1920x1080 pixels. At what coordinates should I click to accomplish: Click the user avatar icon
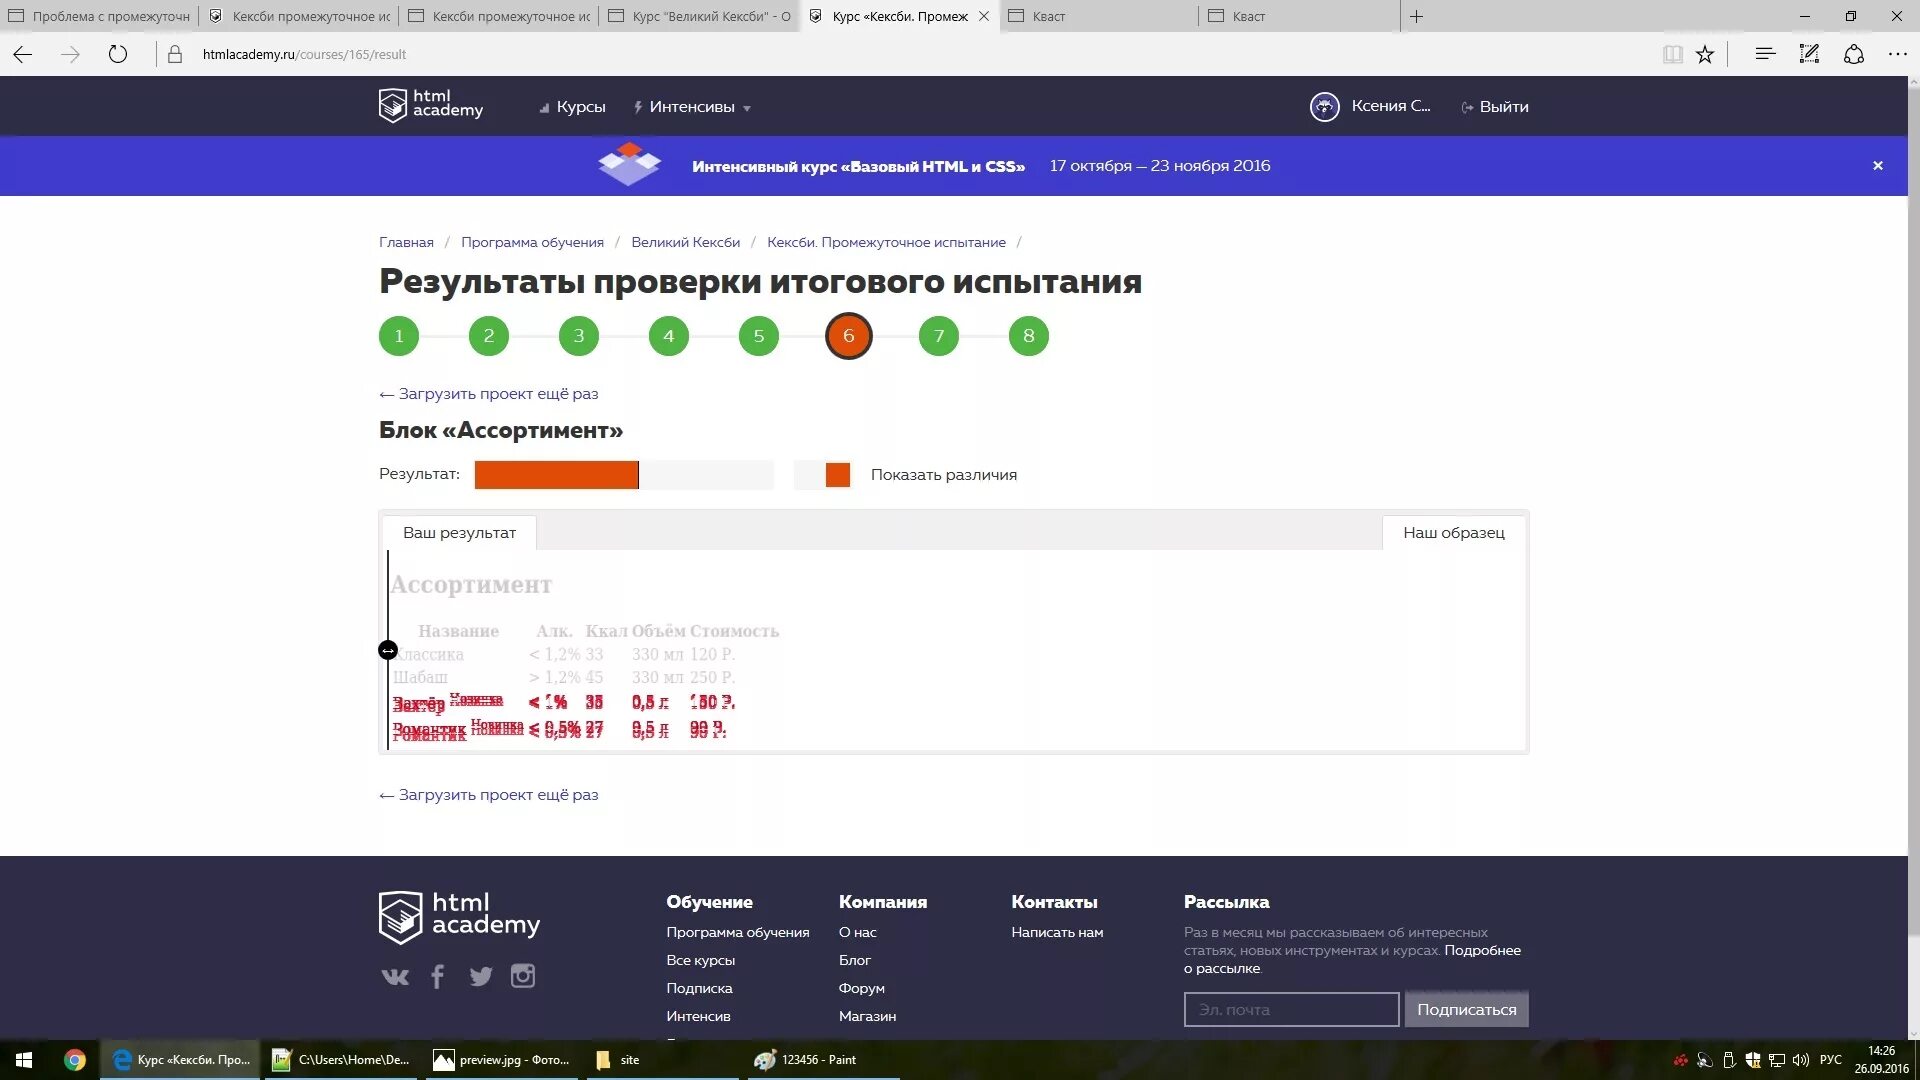1324,106
